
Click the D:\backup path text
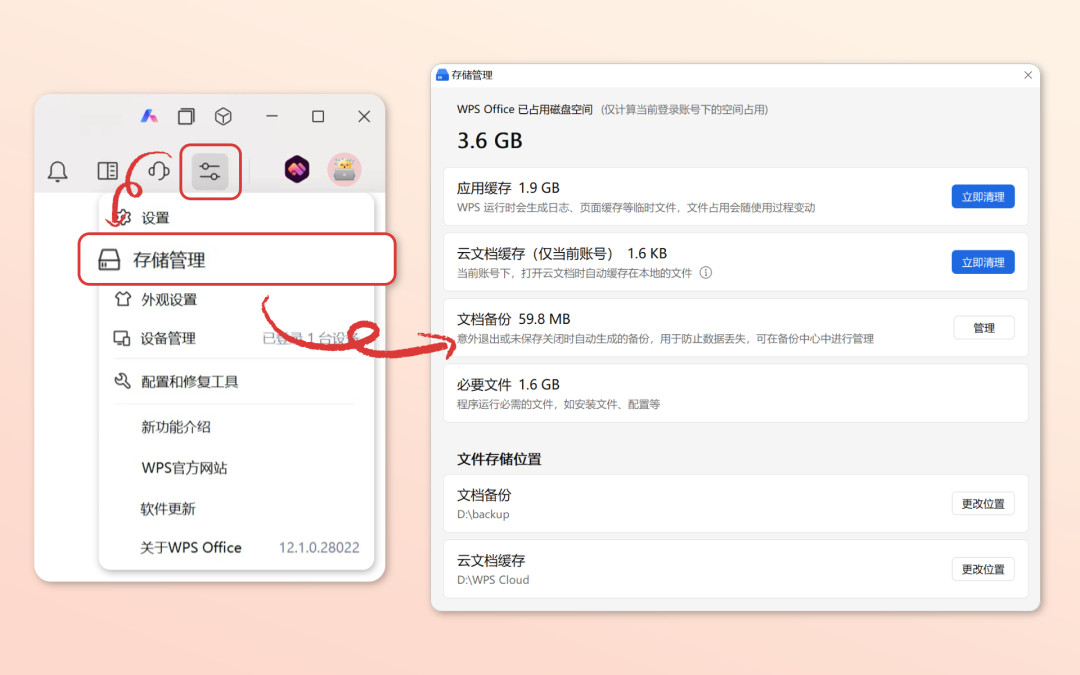(x=483, y=515)
